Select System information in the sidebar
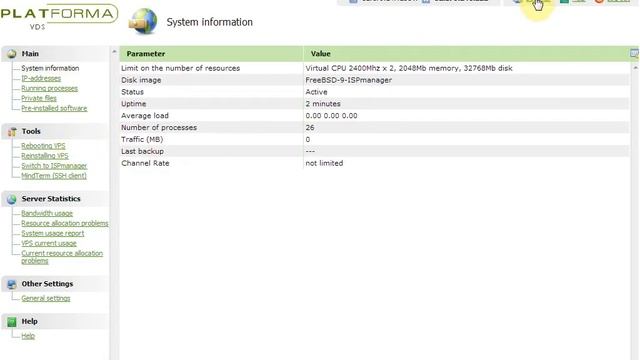The image size is (640, 360). [50, 68]
